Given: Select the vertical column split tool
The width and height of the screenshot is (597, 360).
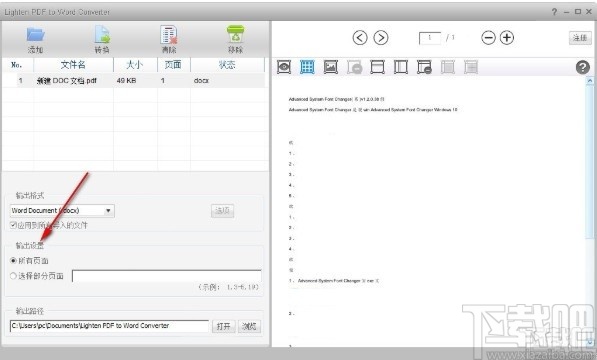Looking at the screenshot, I should point(401,67).
